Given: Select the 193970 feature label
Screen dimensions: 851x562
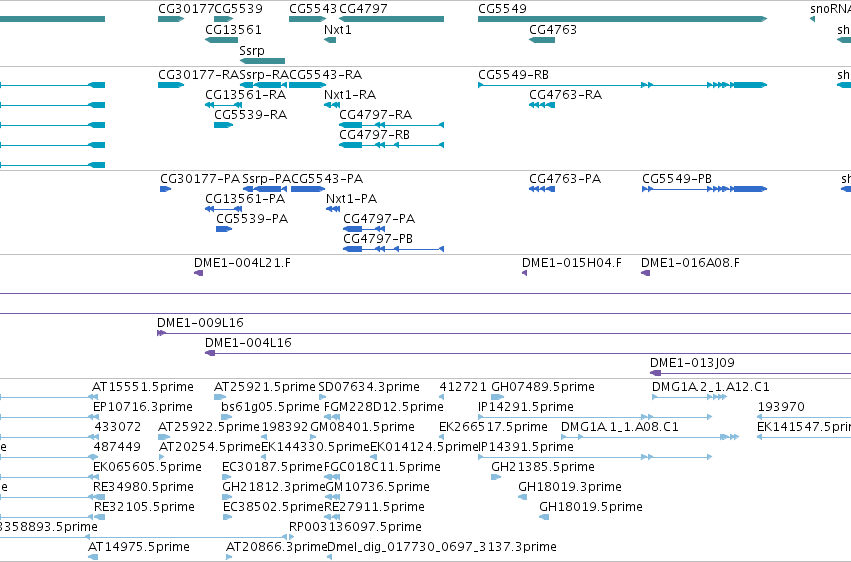Looking at the screenshot, I should (781, 407).
